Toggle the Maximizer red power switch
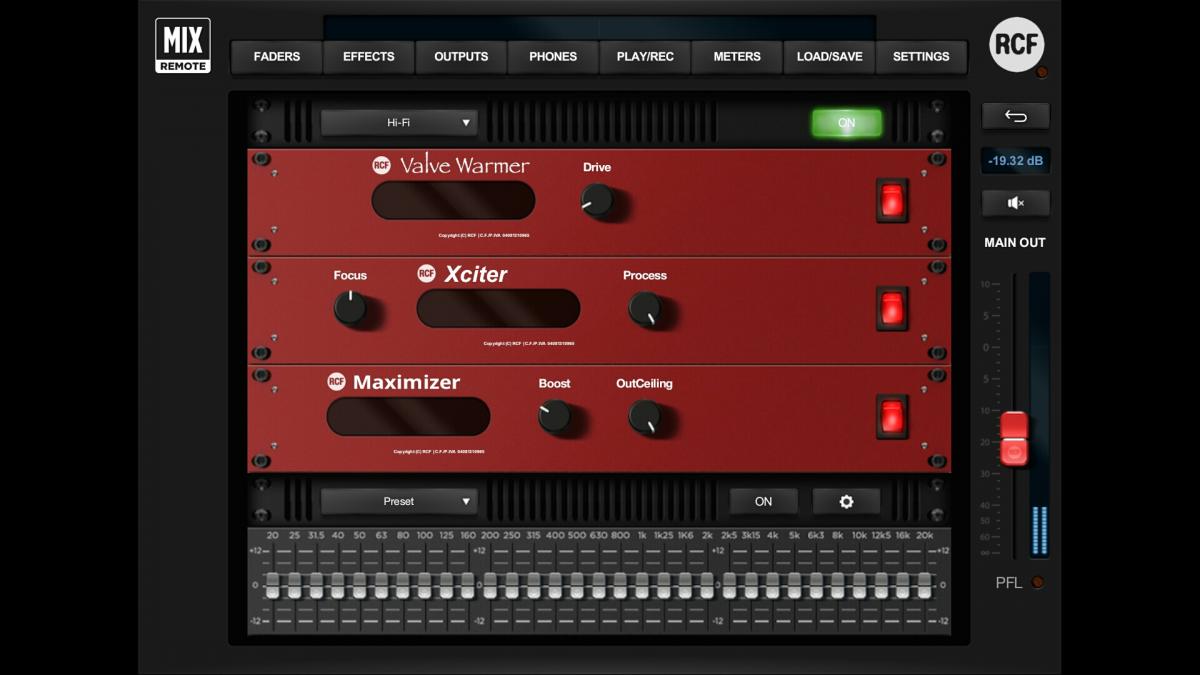Image resolution: width=1200 pixels, height=675 pixels. tap(892, 415)
